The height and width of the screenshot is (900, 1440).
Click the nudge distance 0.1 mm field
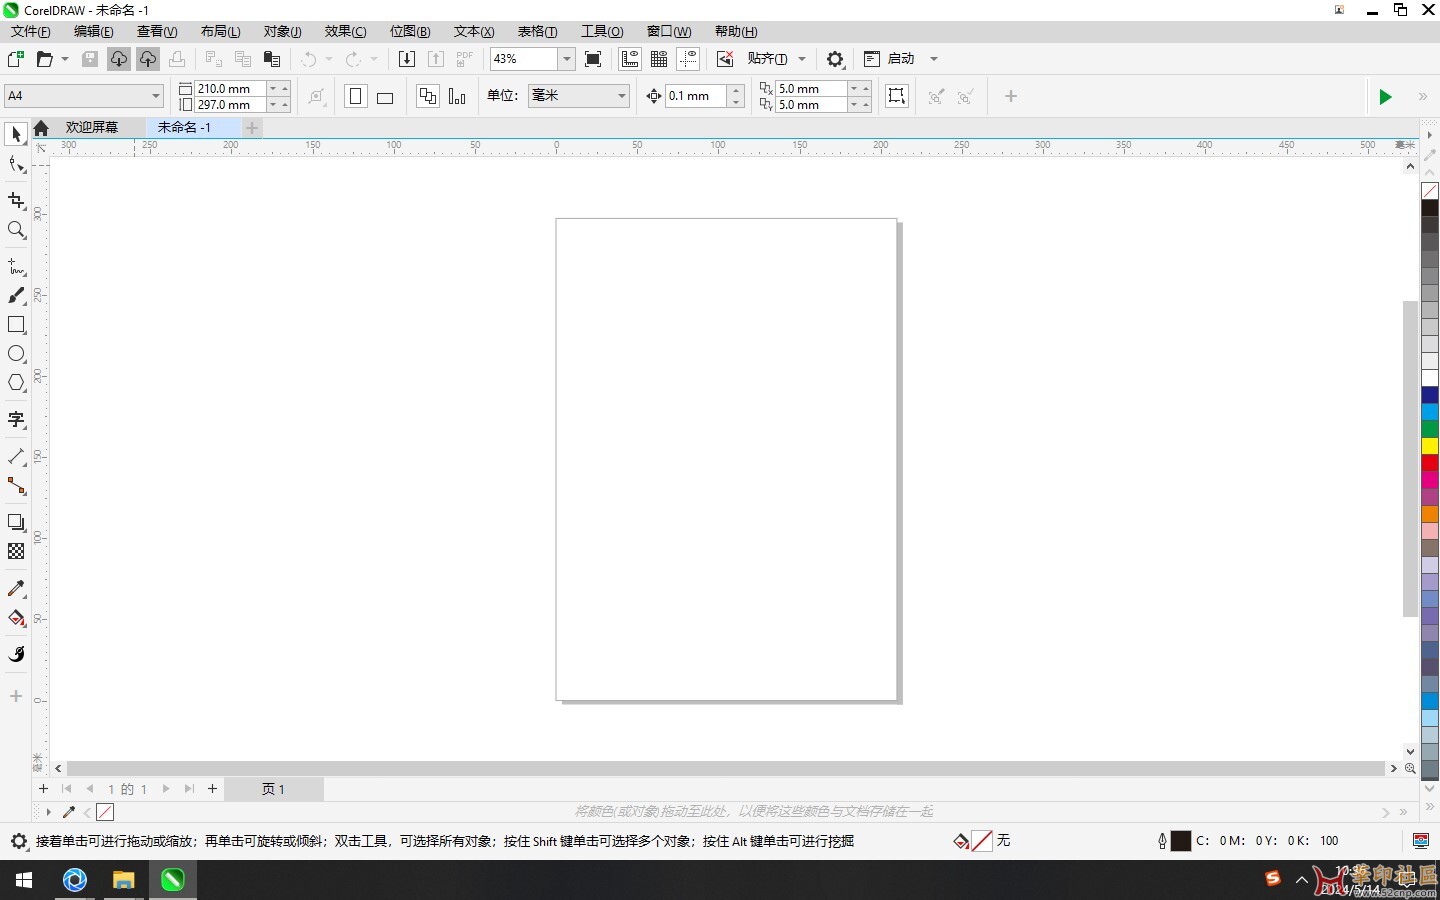click(x=697, y=96)
